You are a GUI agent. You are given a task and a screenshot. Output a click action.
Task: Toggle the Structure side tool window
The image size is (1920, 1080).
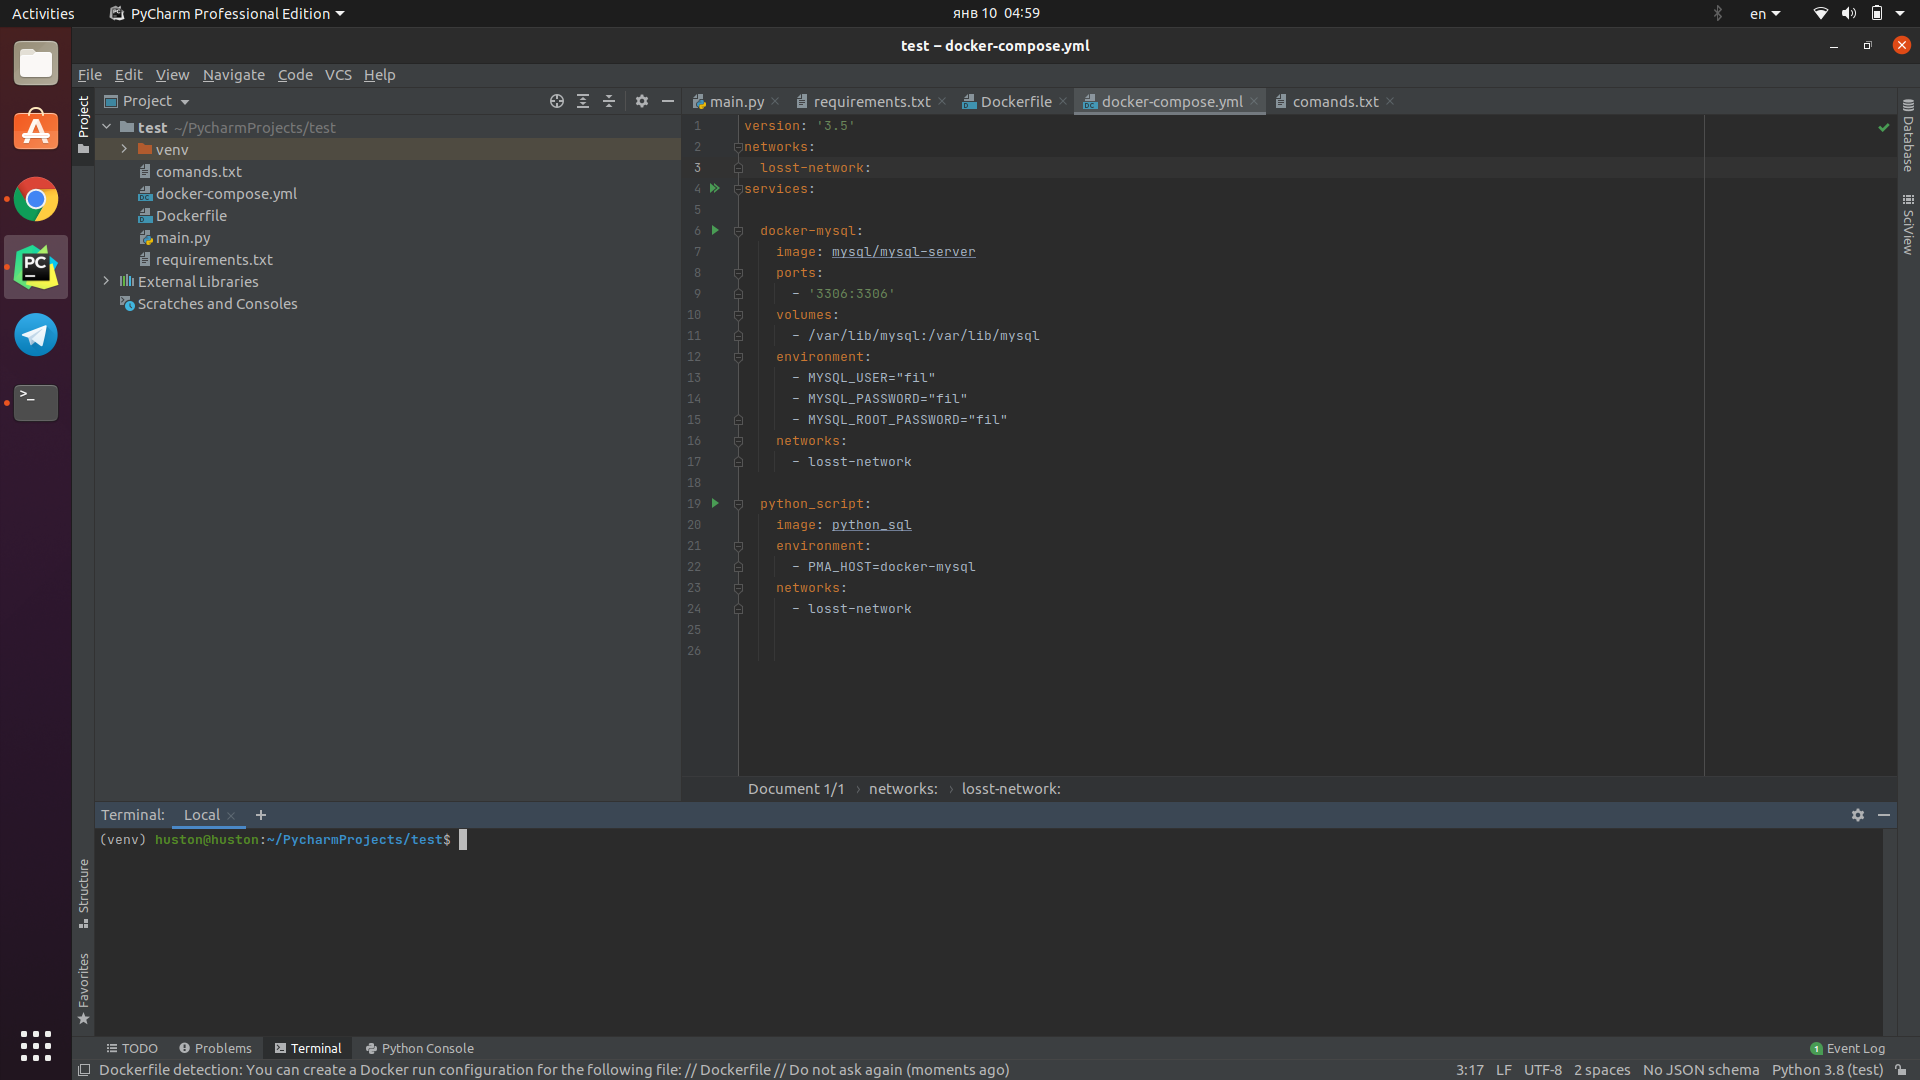point(83,893)
